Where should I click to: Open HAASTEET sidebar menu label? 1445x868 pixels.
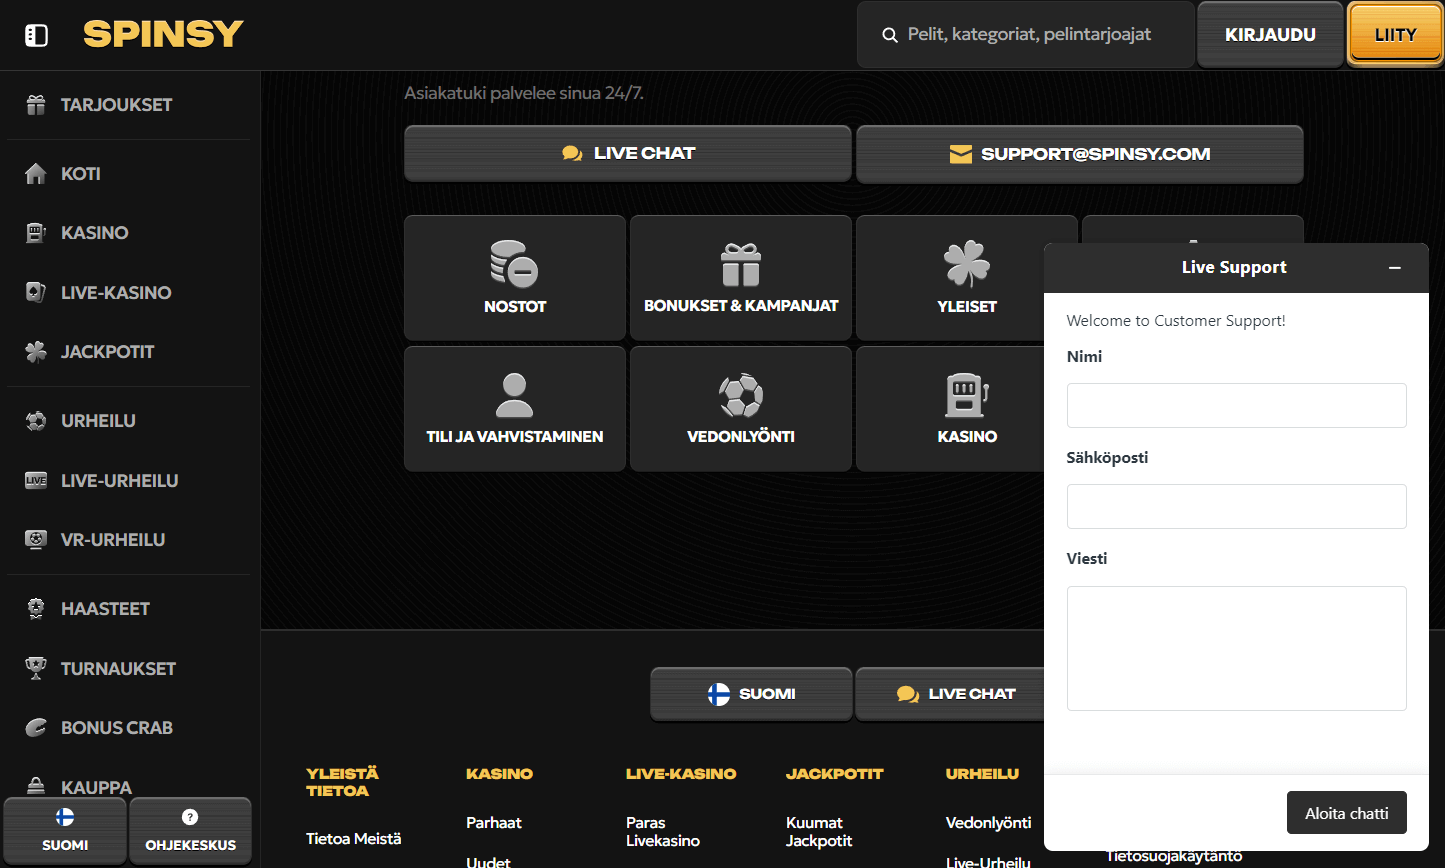[105, 609]
